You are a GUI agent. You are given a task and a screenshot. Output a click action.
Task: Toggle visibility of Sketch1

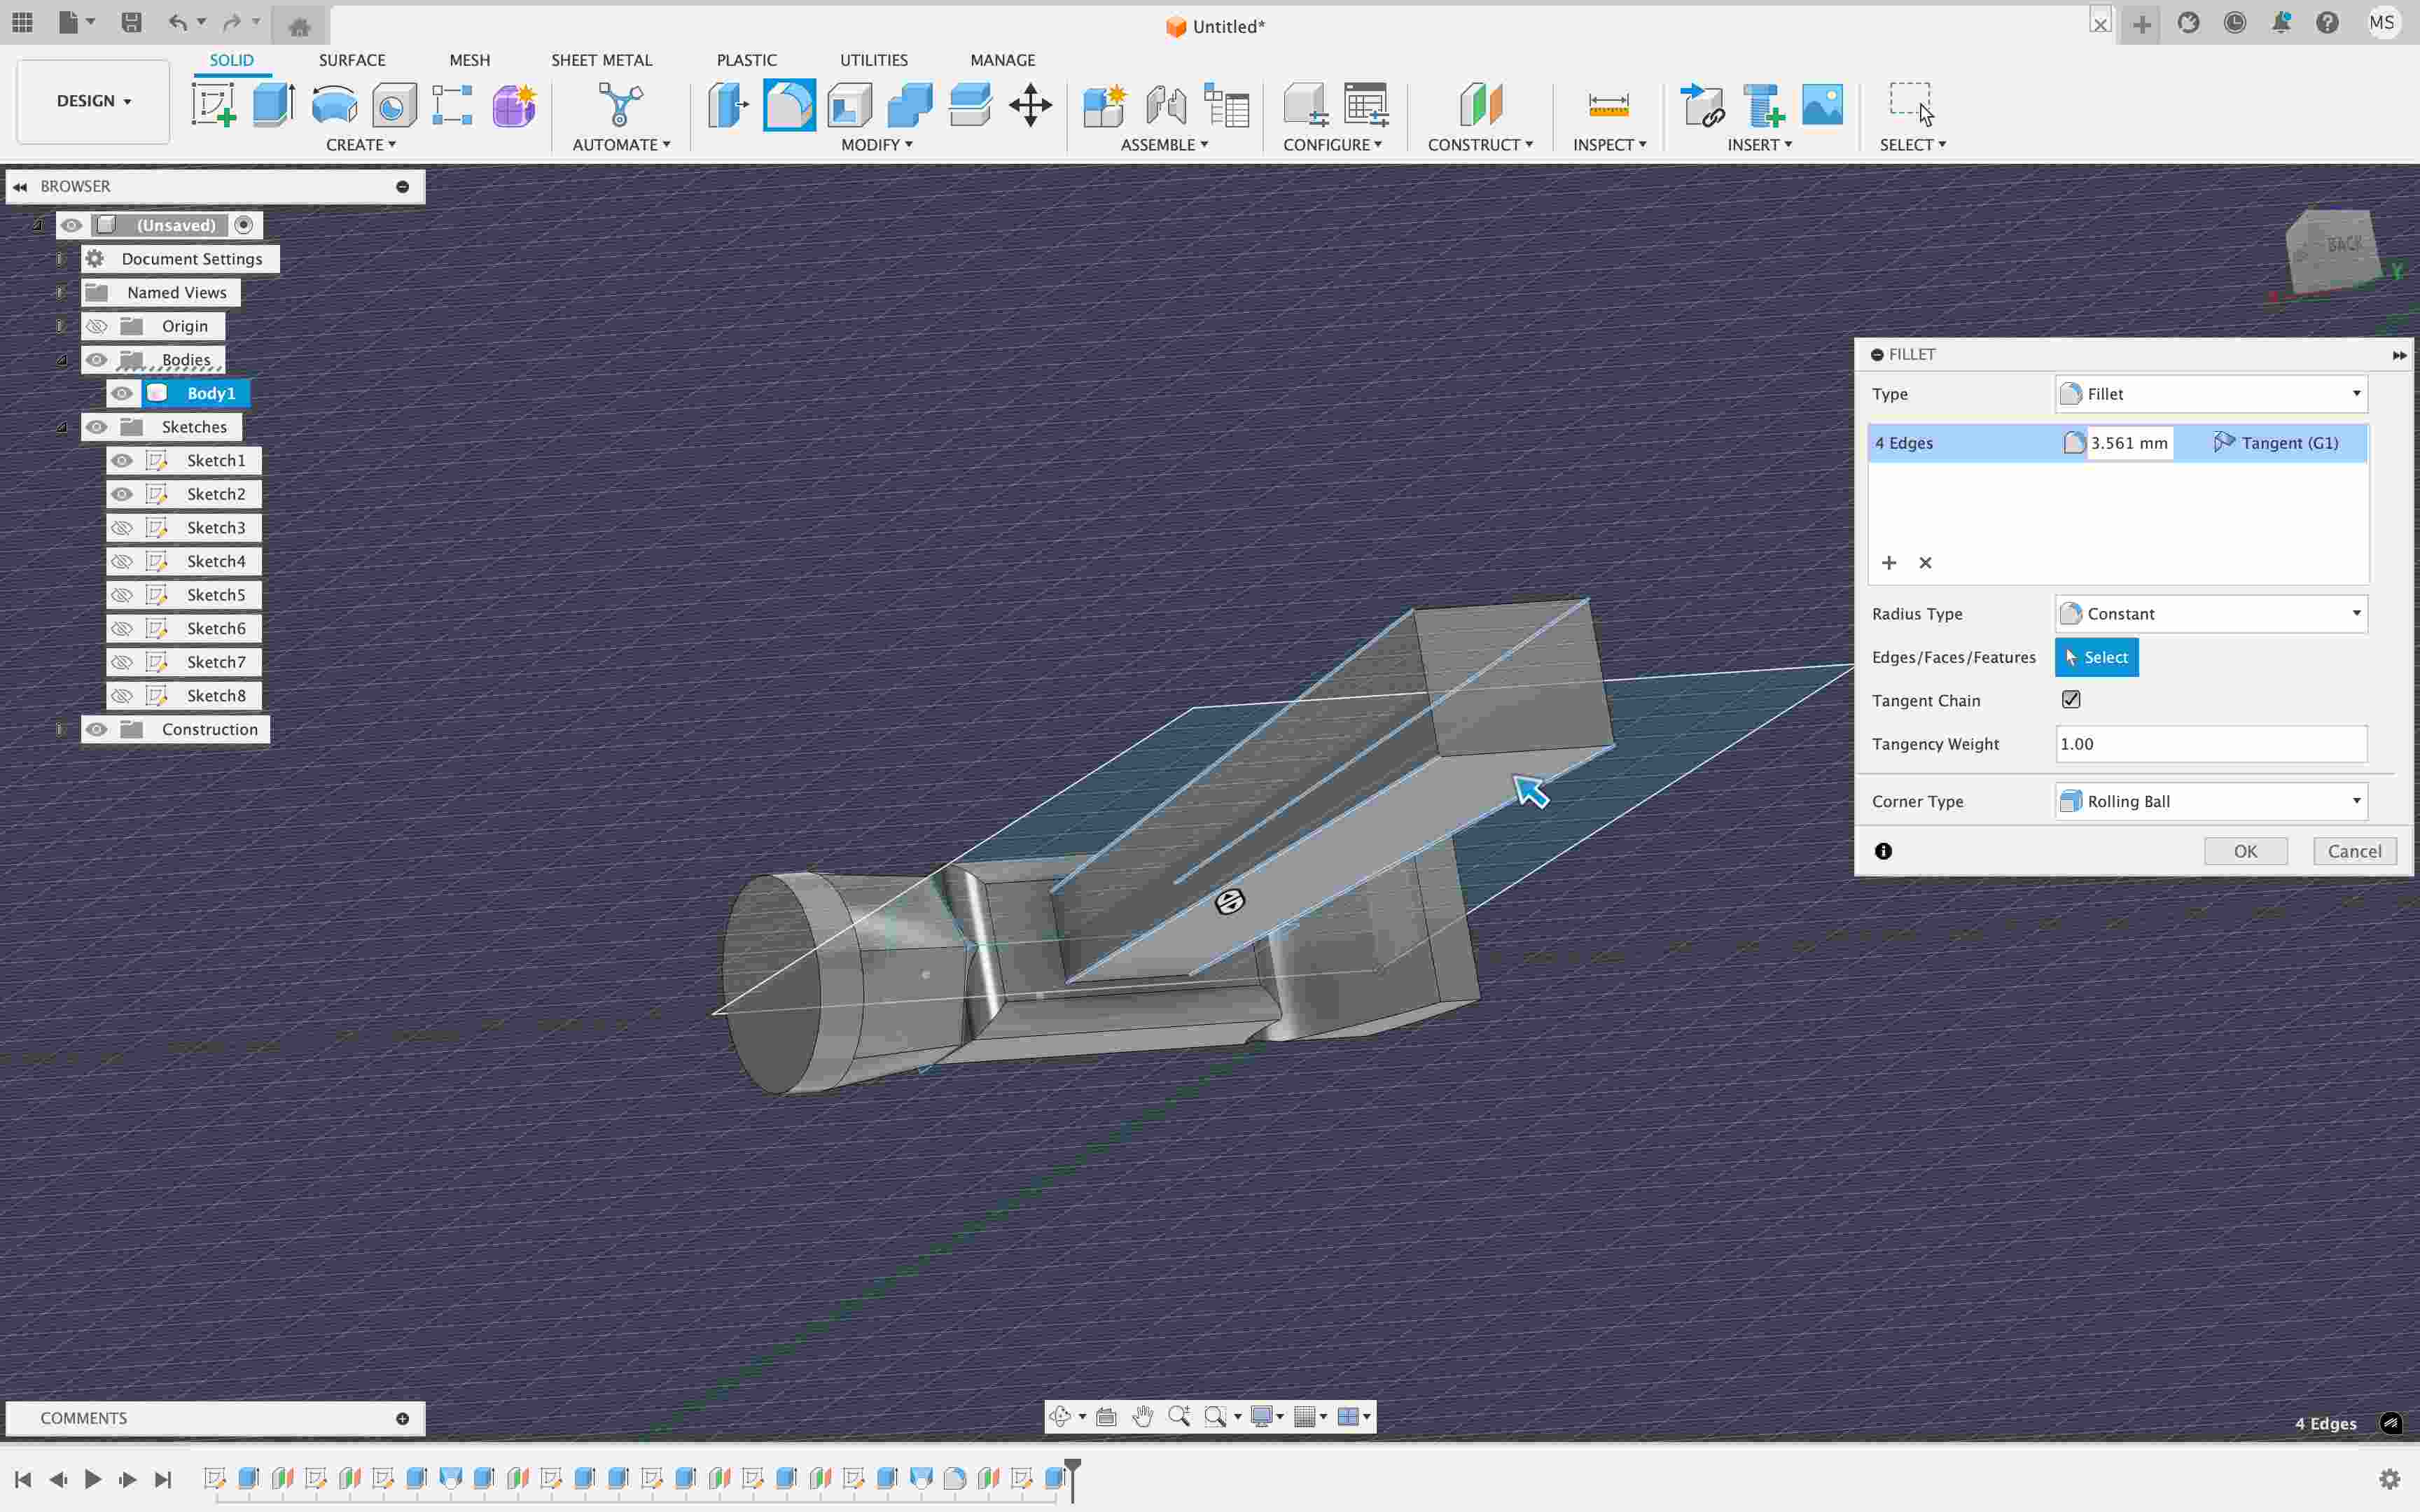tap(122, 460)
